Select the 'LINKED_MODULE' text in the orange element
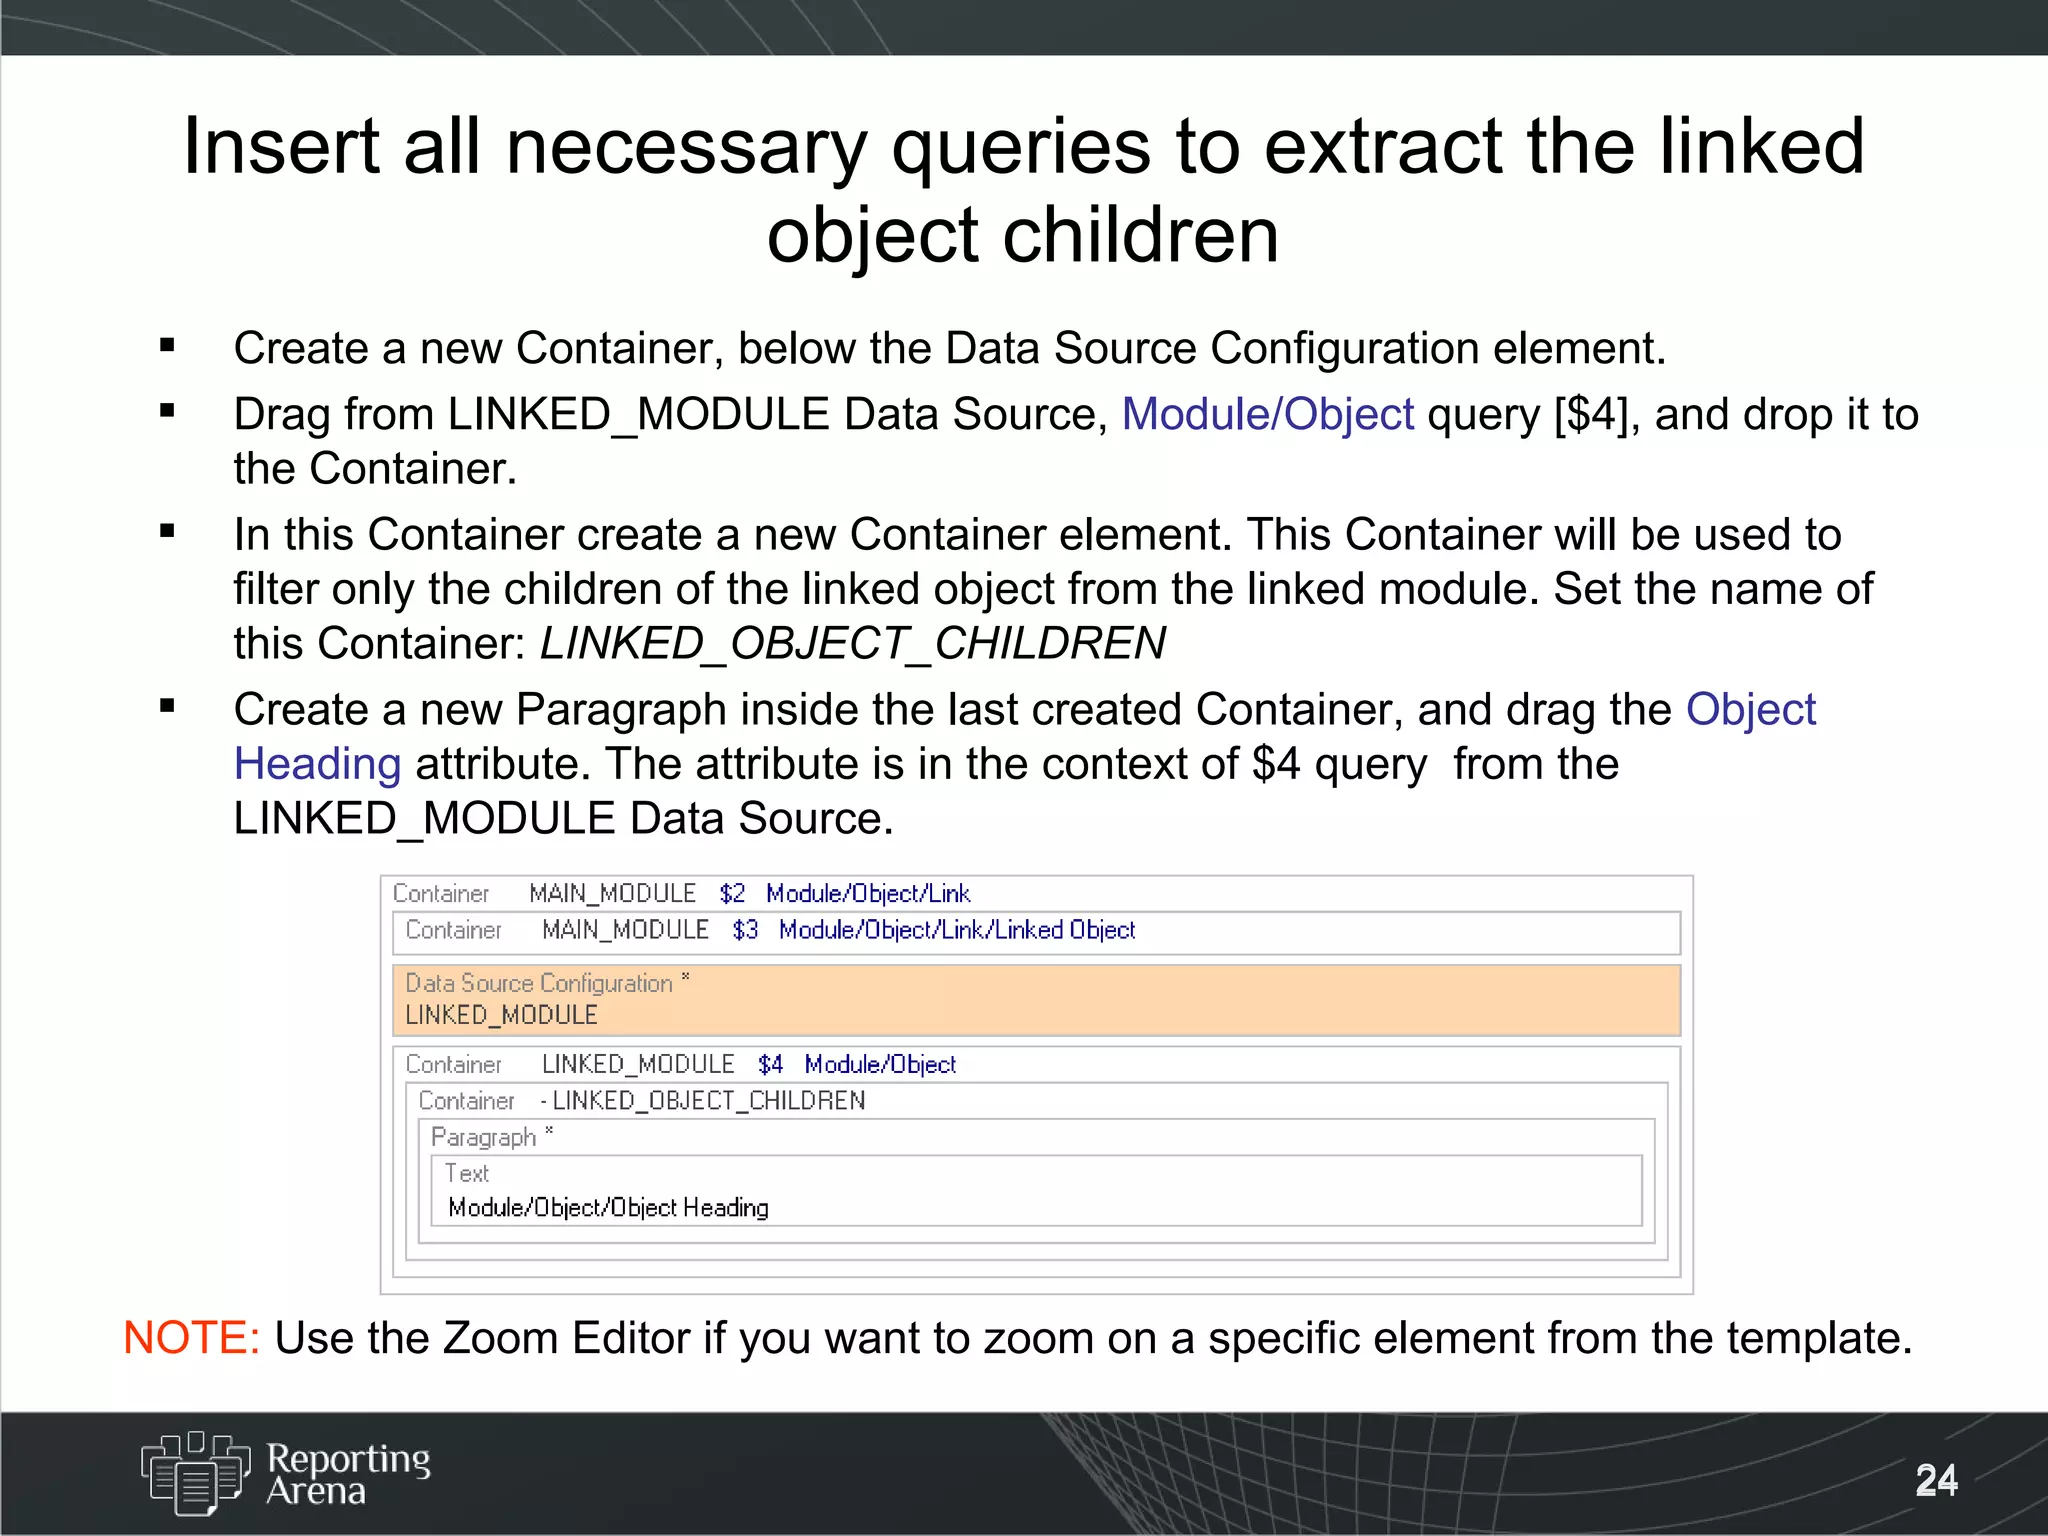Screen dimensions: 2048x1536 (501, 1015)
